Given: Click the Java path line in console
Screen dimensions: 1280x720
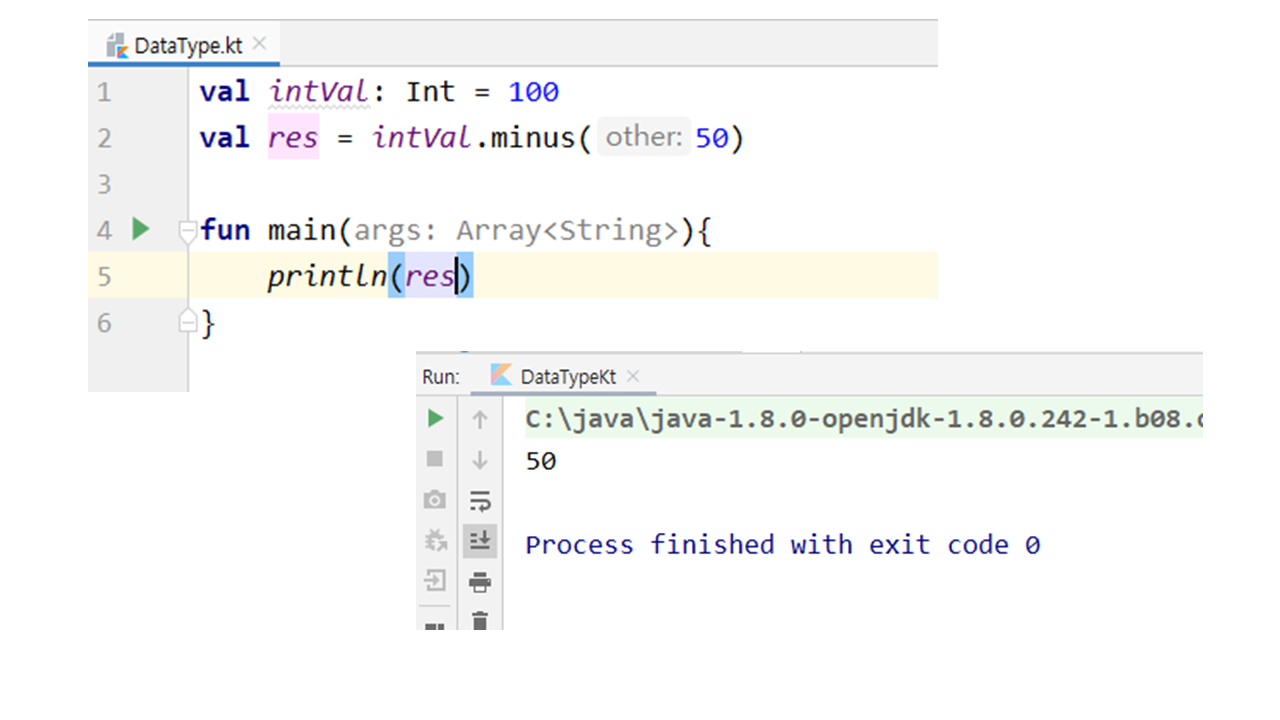Looking at the screenshot, I should tap(860, 420).
